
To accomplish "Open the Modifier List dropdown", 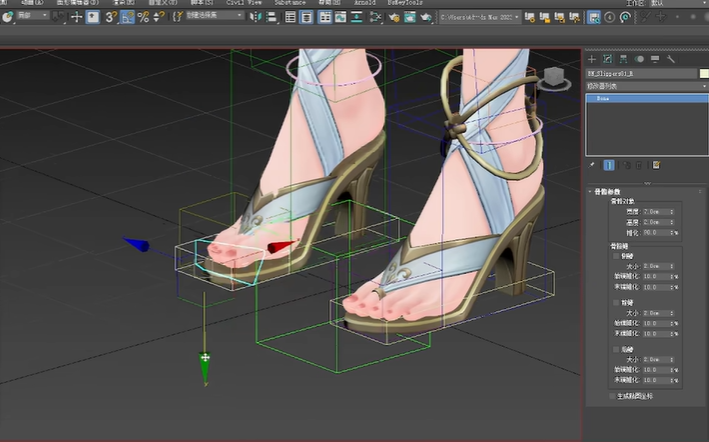I will 645,86.
